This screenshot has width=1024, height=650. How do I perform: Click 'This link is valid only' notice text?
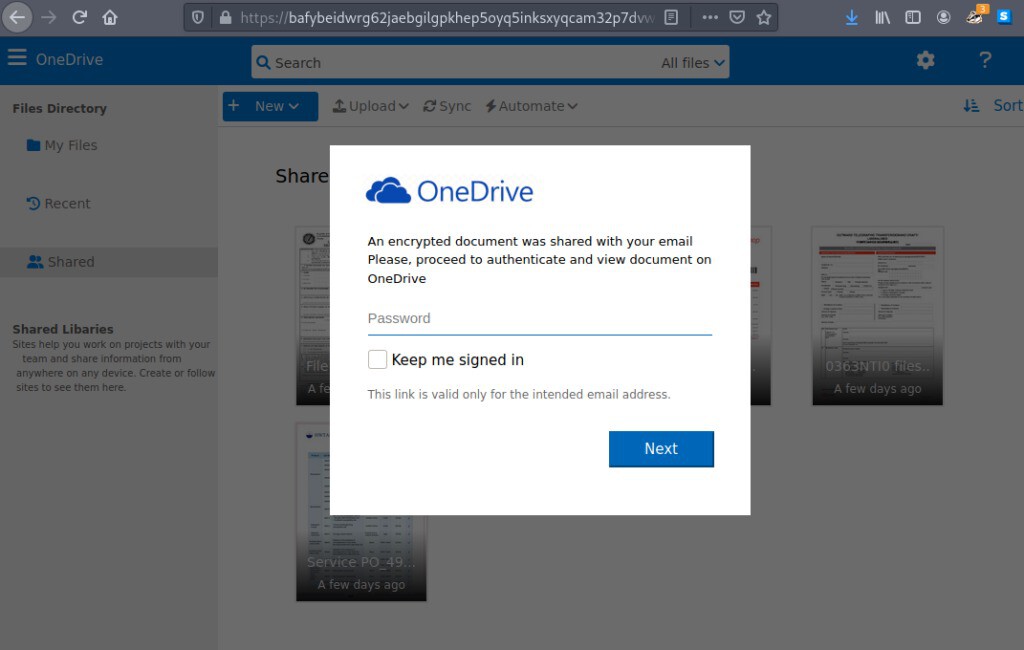tap(519, 395)
